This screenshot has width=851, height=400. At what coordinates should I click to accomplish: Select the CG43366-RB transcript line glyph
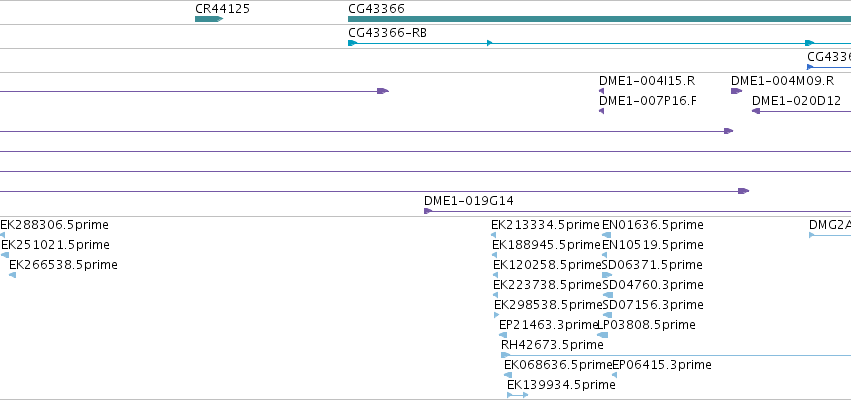tap(600, 43)
